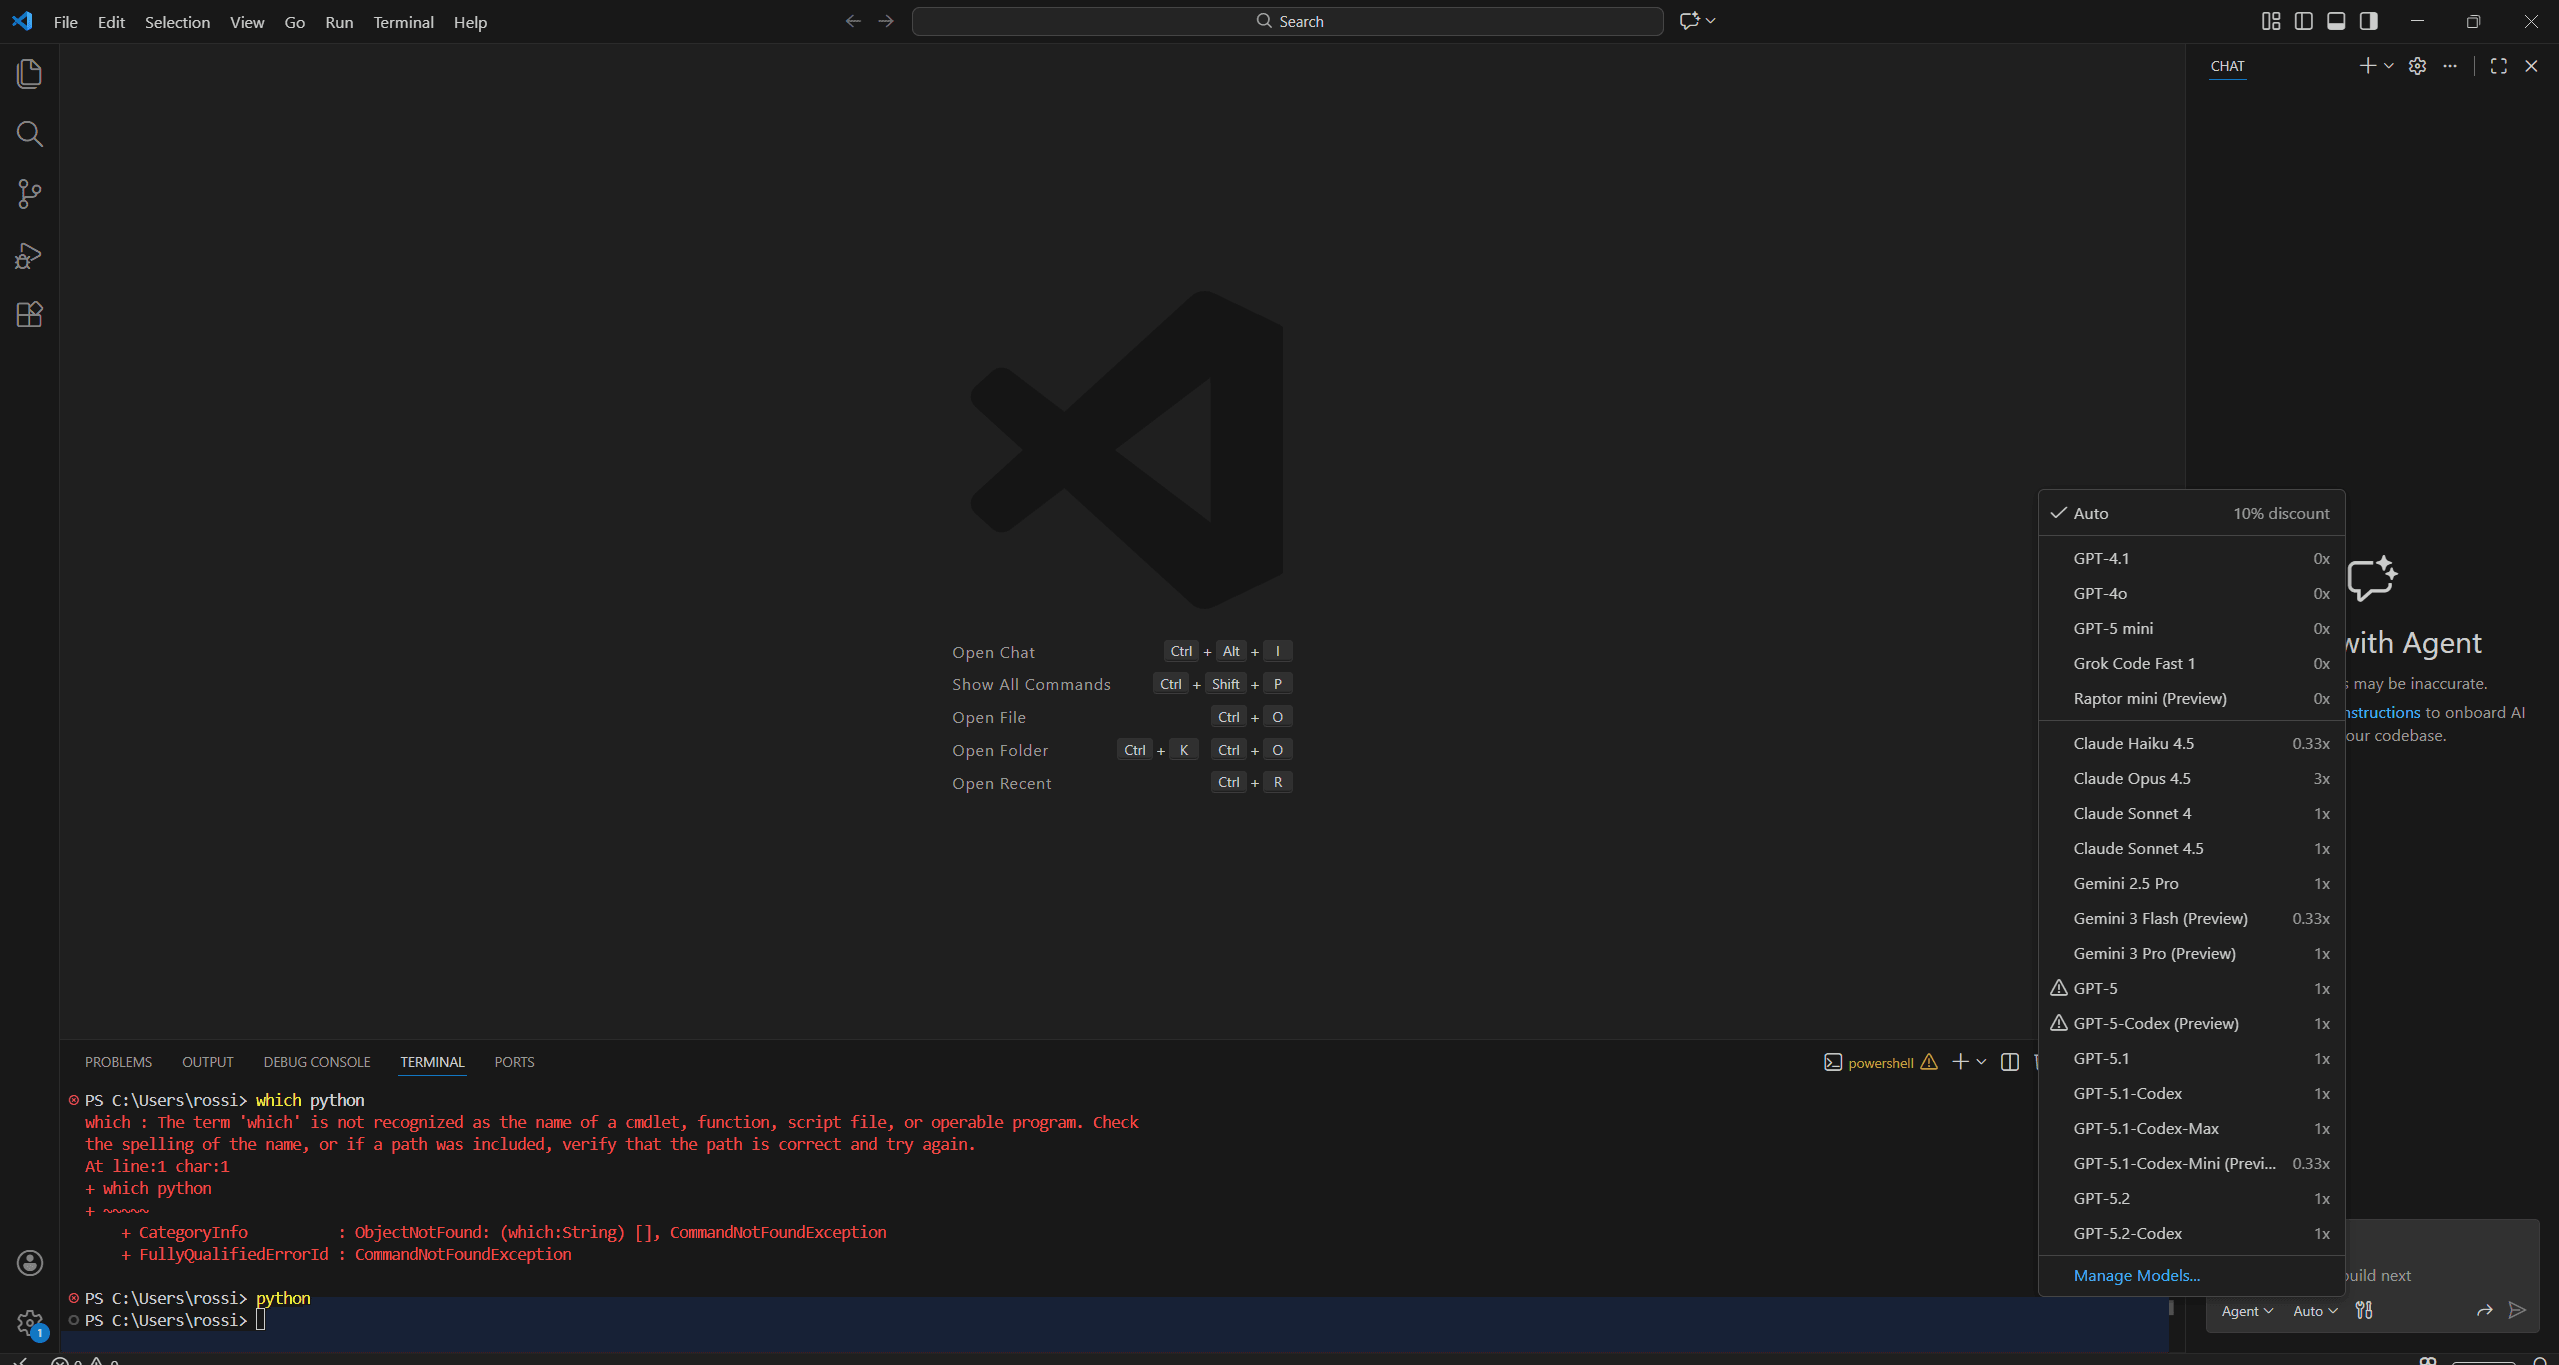Open the Run and Debug view

pyautogui.click(x=29, y=256)
